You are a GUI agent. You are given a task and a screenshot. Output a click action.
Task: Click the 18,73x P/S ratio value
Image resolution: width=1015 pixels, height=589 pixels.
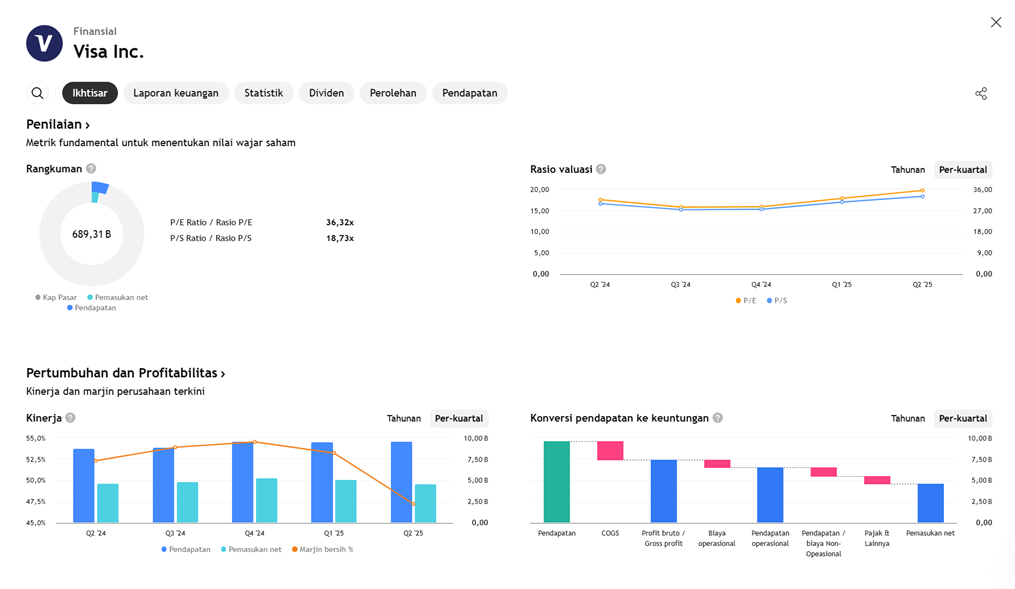[340, 238]
